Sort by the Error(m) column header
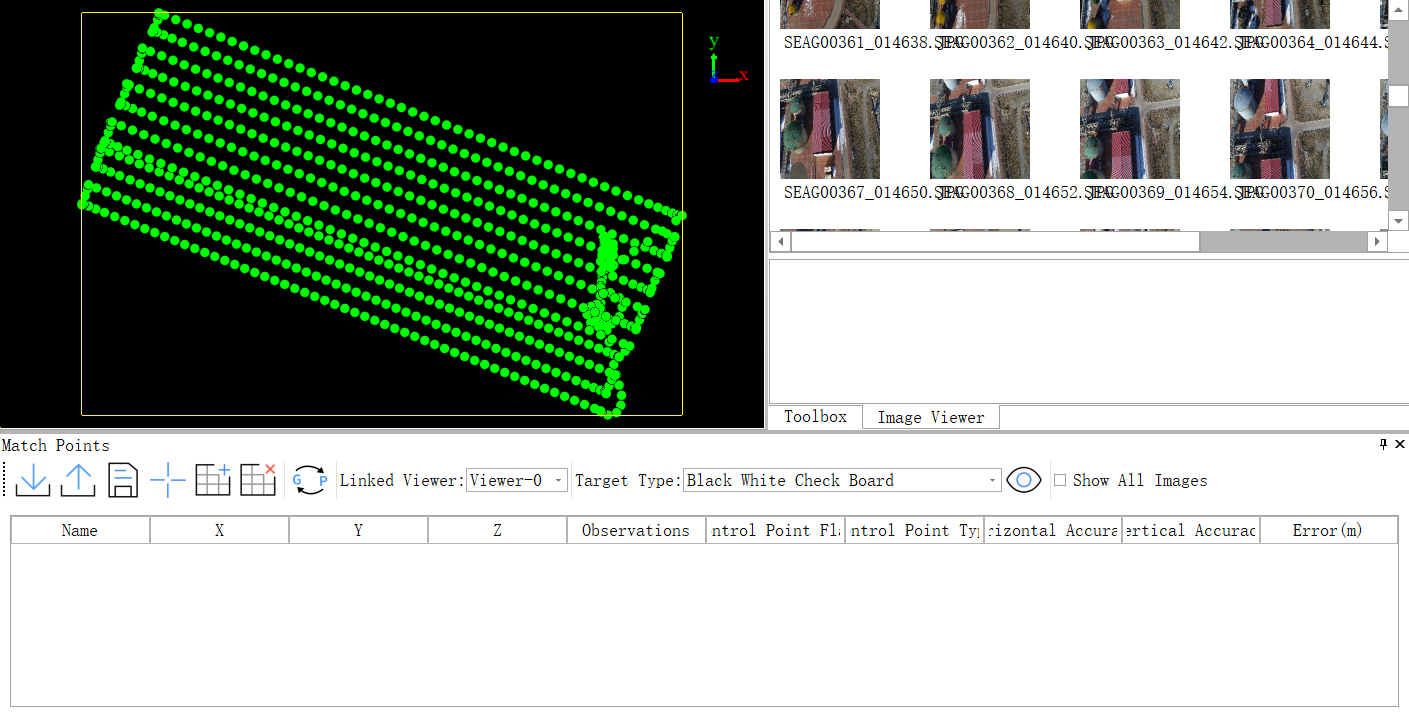The width and height of the screenshot is (1409, 718). pyautogui.click(x=1327, y=531)
